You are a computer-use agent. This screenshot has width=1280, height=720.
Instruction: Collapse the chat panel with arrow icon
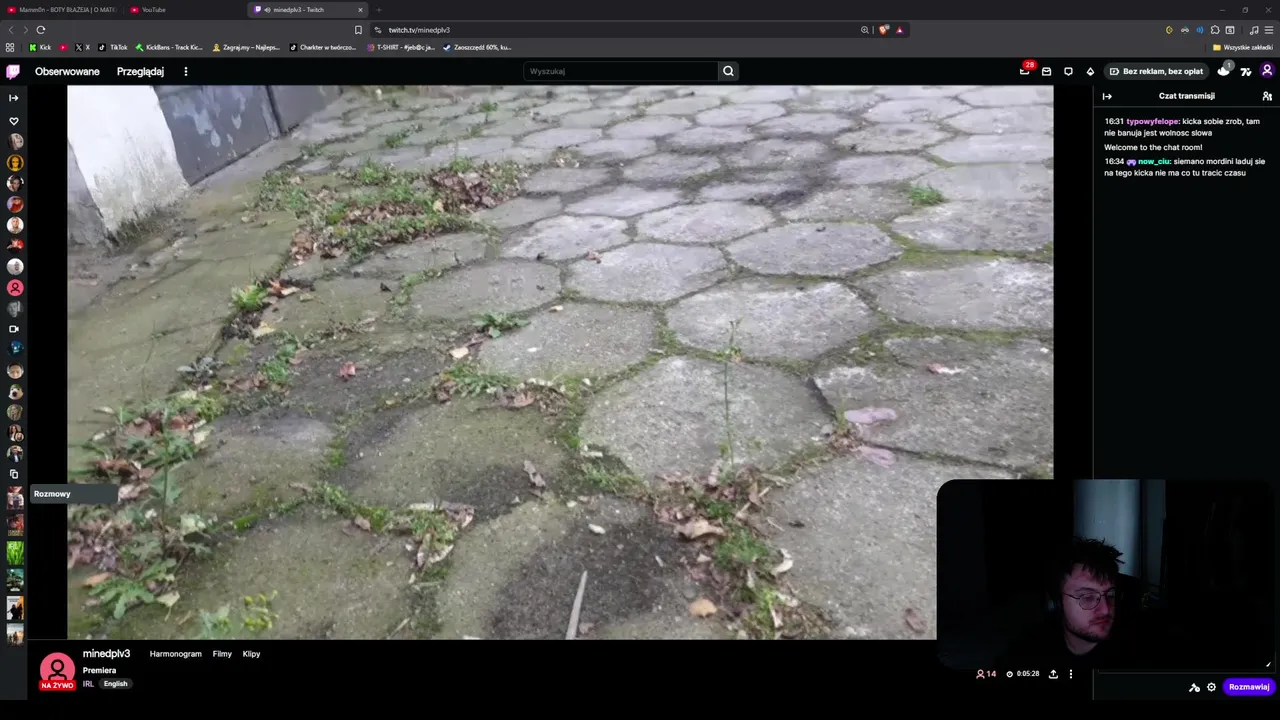point(1107,96)
